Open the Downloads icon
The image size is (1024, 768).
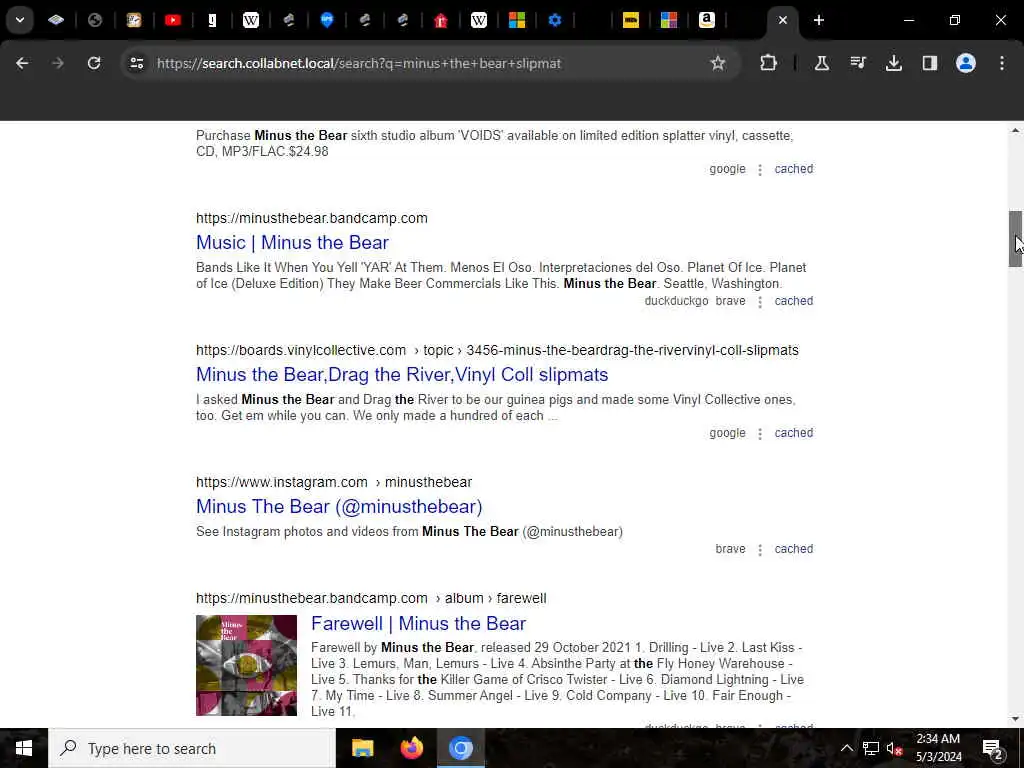894,63
